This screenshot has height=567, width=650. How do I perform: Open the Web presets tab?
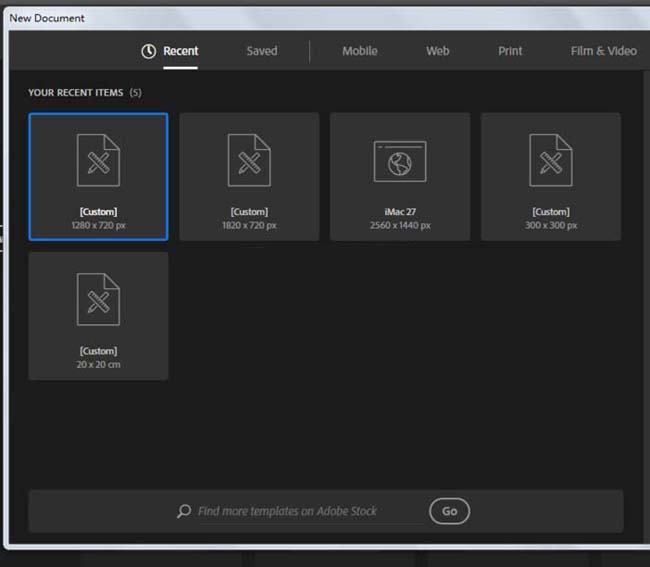coord(438,51)
